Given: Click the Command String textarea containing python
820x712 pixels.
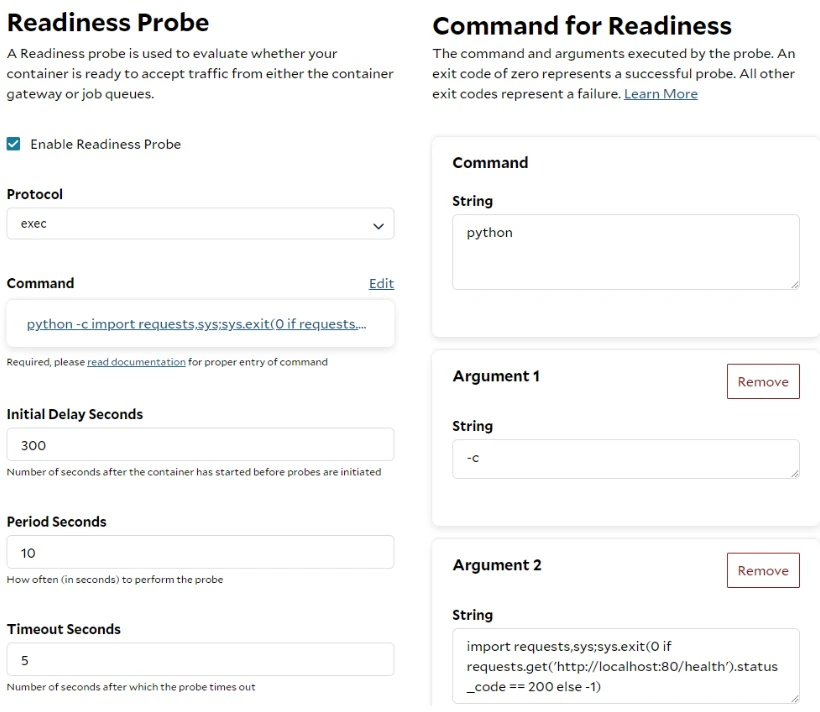Looking at the screenshot, I should [625, 252].
